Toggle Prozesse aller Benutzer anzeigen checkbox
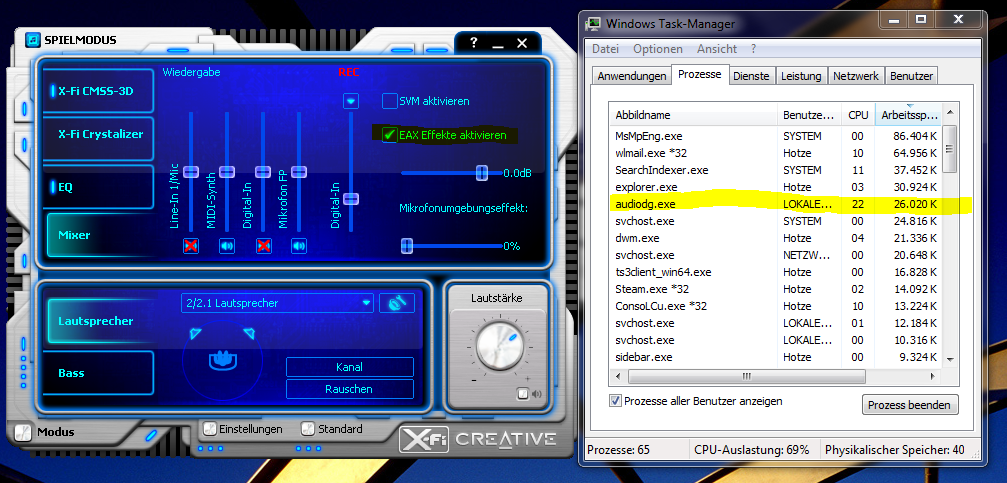Image resolution: width=1007 pixels, height=483 pixels. (x=615, y=401)
